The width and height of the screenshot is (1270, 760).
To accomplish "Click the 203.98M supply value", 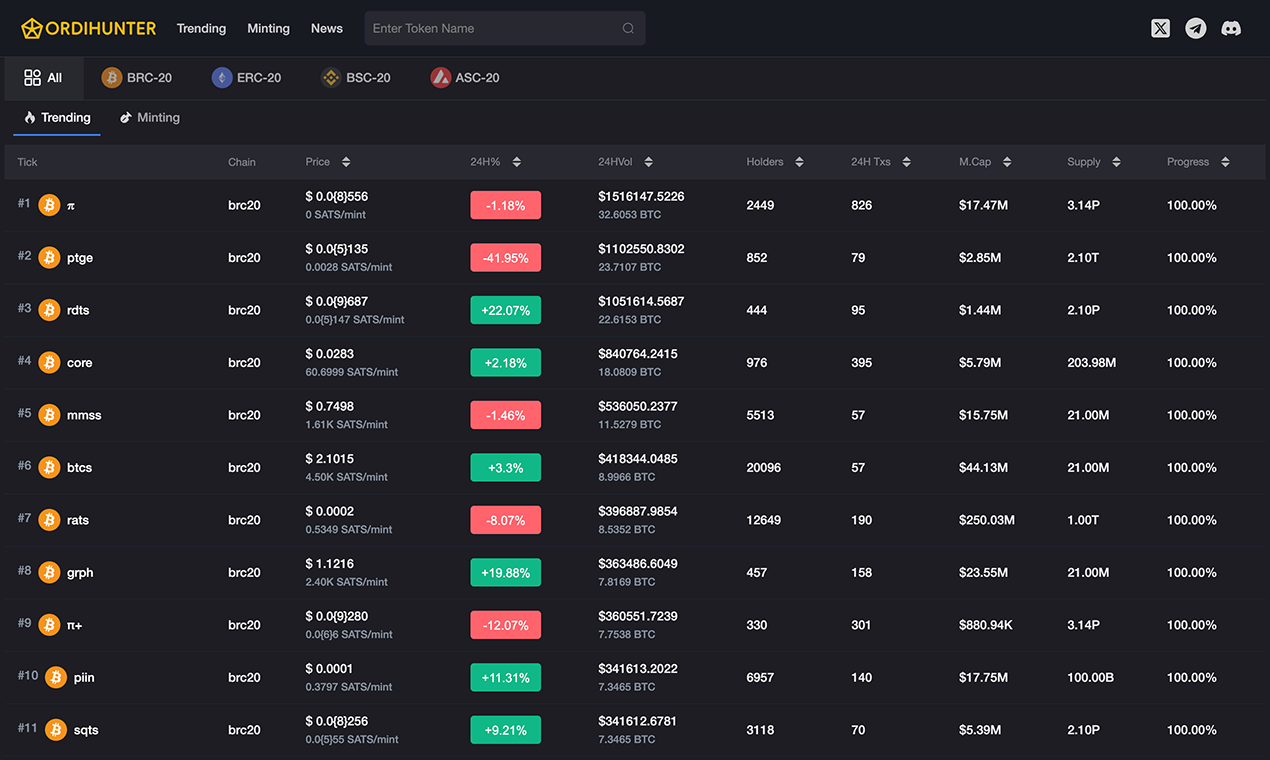I will (x=1092, y=362).
